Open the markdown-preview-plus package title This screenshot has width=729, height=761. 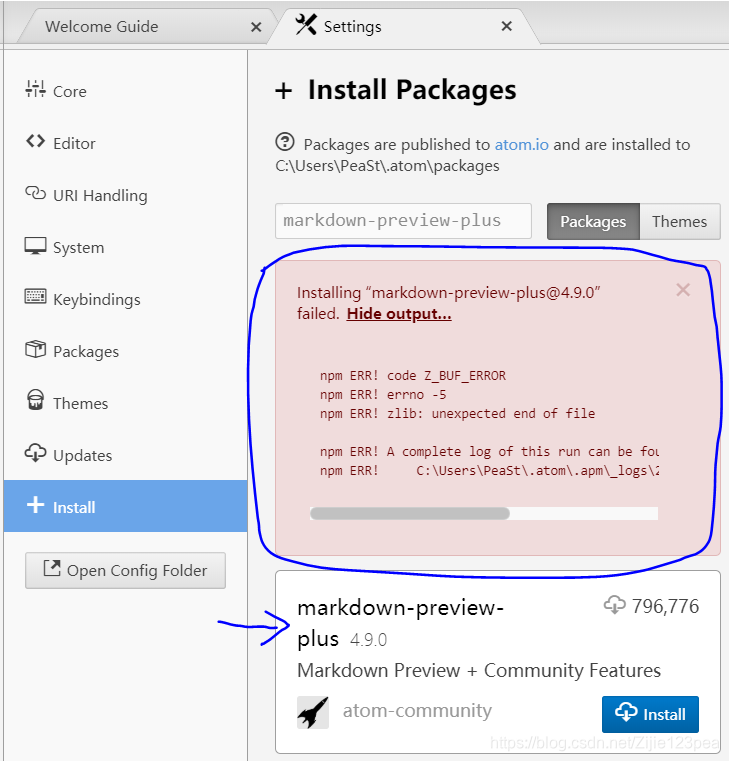click(x=400, y=623)
